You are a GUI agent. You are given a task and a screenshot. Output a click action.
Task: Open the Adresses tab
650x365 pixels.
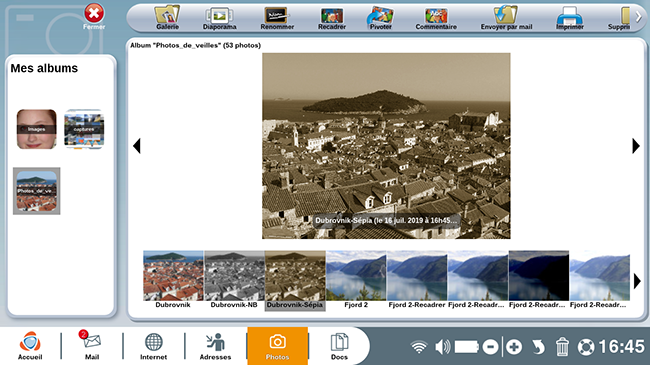click(215, 345)
